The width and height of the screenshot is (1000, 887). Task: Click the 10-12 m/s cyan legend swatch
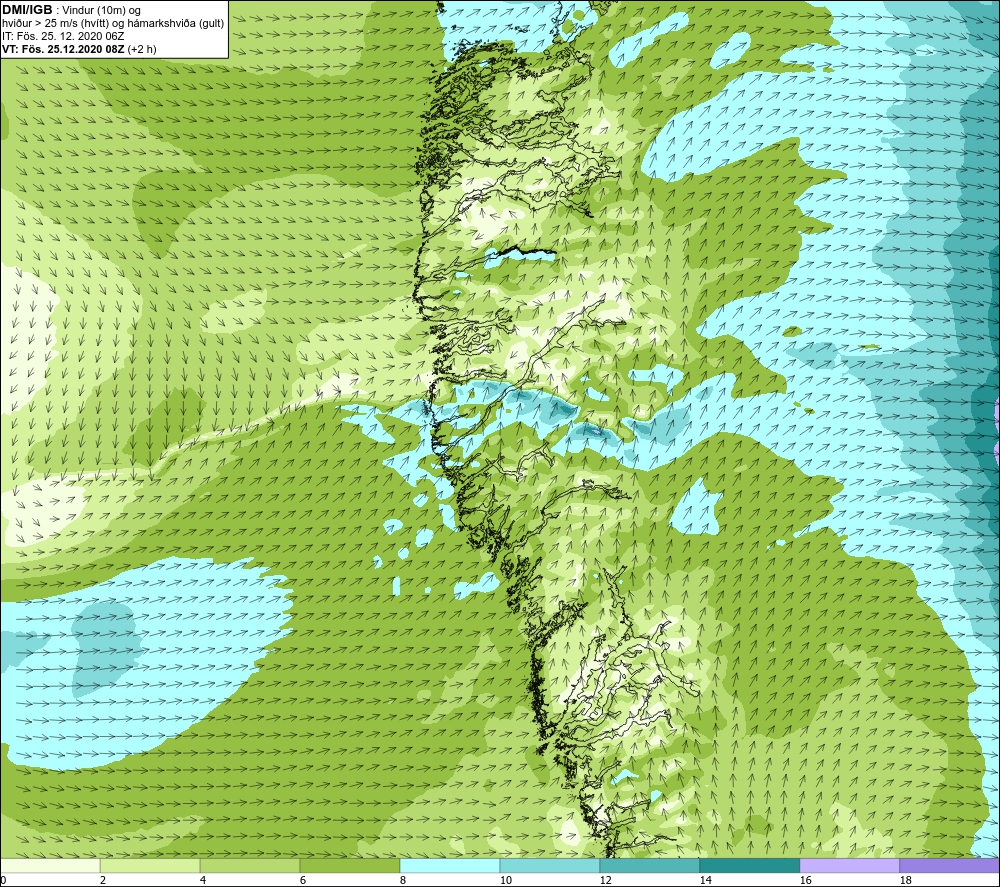[x=549, y=865]
